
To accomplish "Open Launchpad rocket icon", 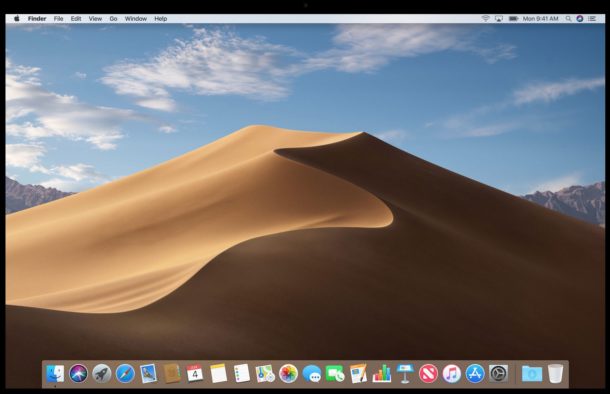I will pos(102,373).
